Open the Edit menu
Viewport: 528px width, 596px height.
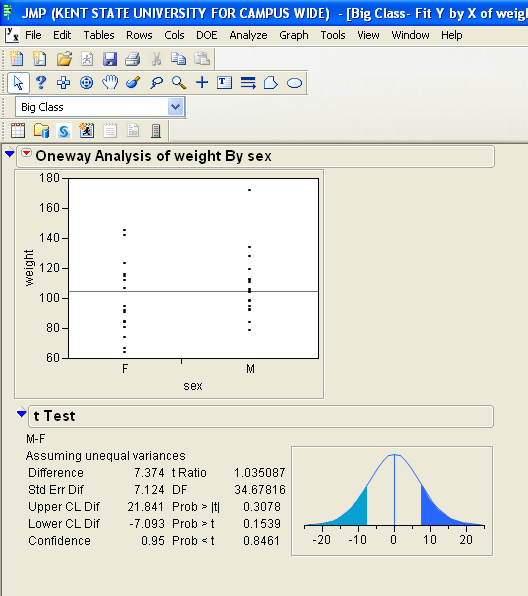pos(62,35)
